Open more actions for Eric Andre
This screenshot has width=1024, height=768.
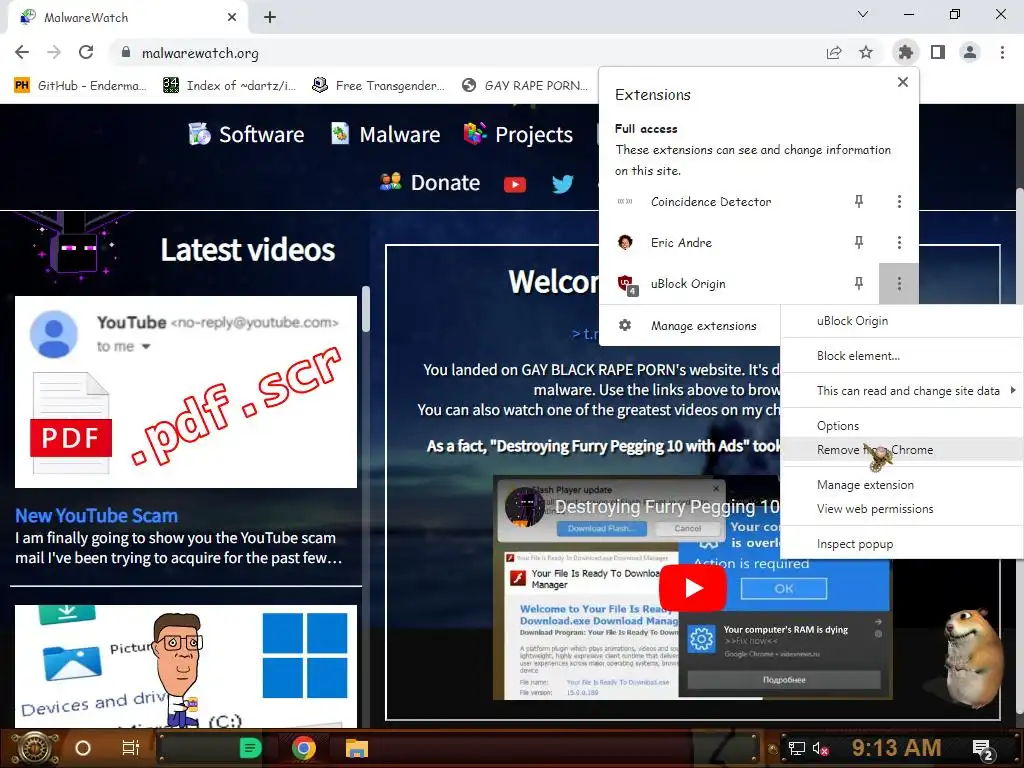point(899,242)
